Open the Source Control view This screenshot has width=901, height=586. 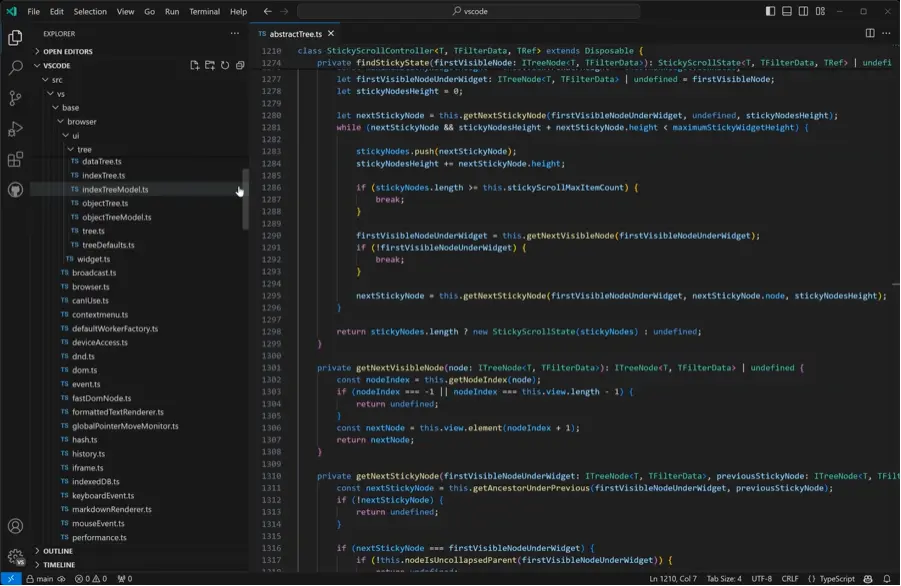coord(16,98)
